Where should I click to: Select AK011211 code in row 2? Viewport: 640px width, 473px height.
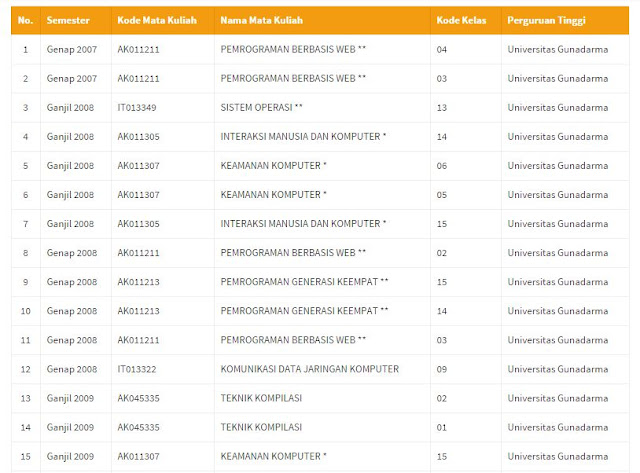tap(138, 79)
